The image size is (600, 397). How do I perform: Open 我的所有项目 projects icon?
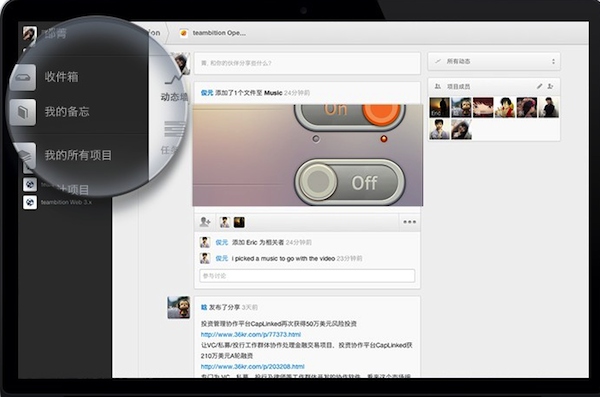(x=24, y=155)
